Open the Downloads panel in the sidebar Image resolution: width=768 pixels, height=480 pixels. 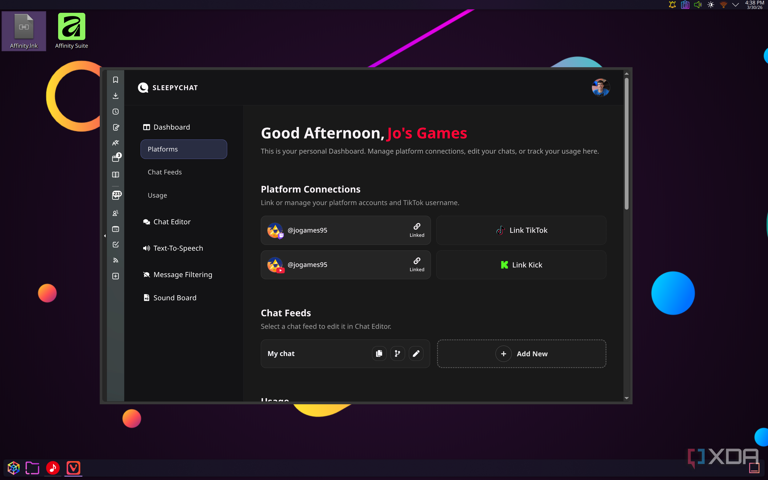[116, 96]
